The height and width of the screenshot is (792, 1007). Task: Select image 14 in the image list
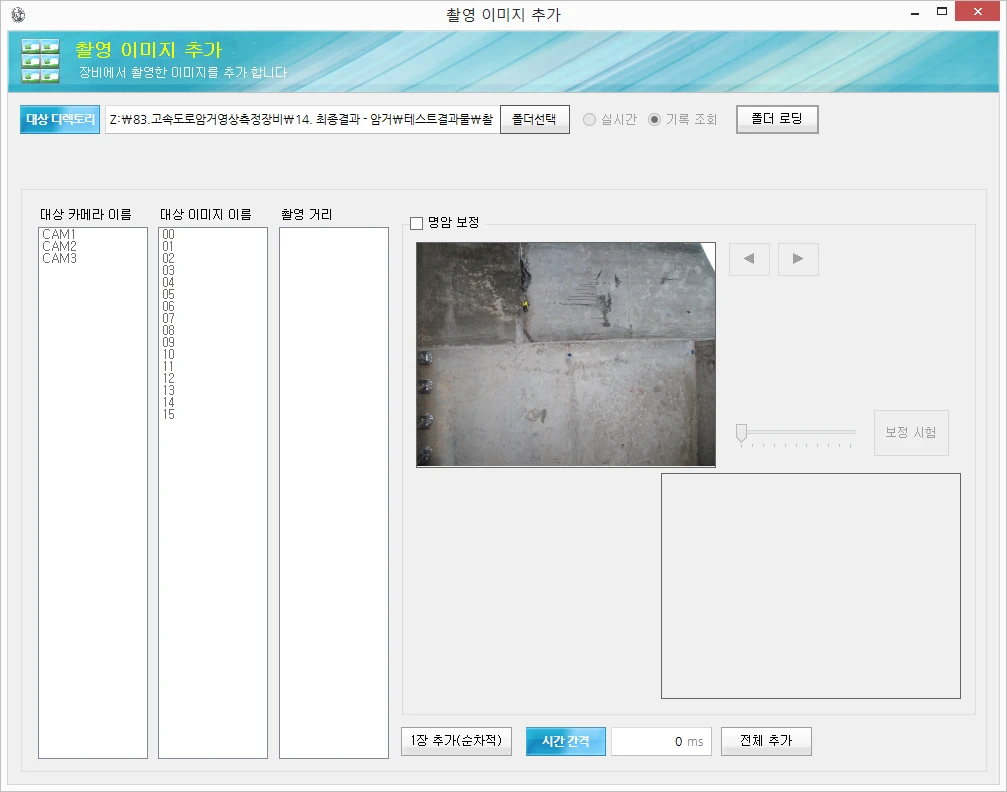pos(168,402)
